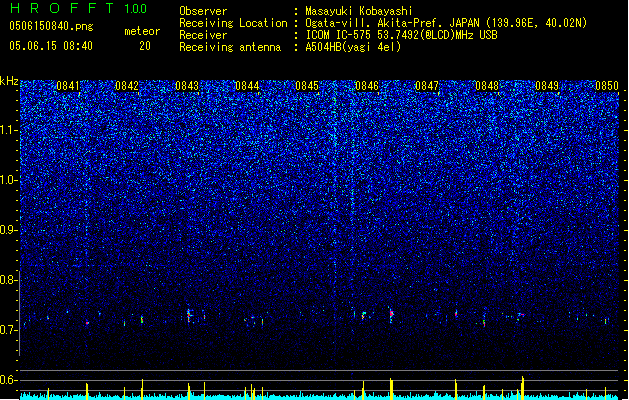
Task: Click the 0842 time marker
Action: pyautogui.click(x=127, y=86)
